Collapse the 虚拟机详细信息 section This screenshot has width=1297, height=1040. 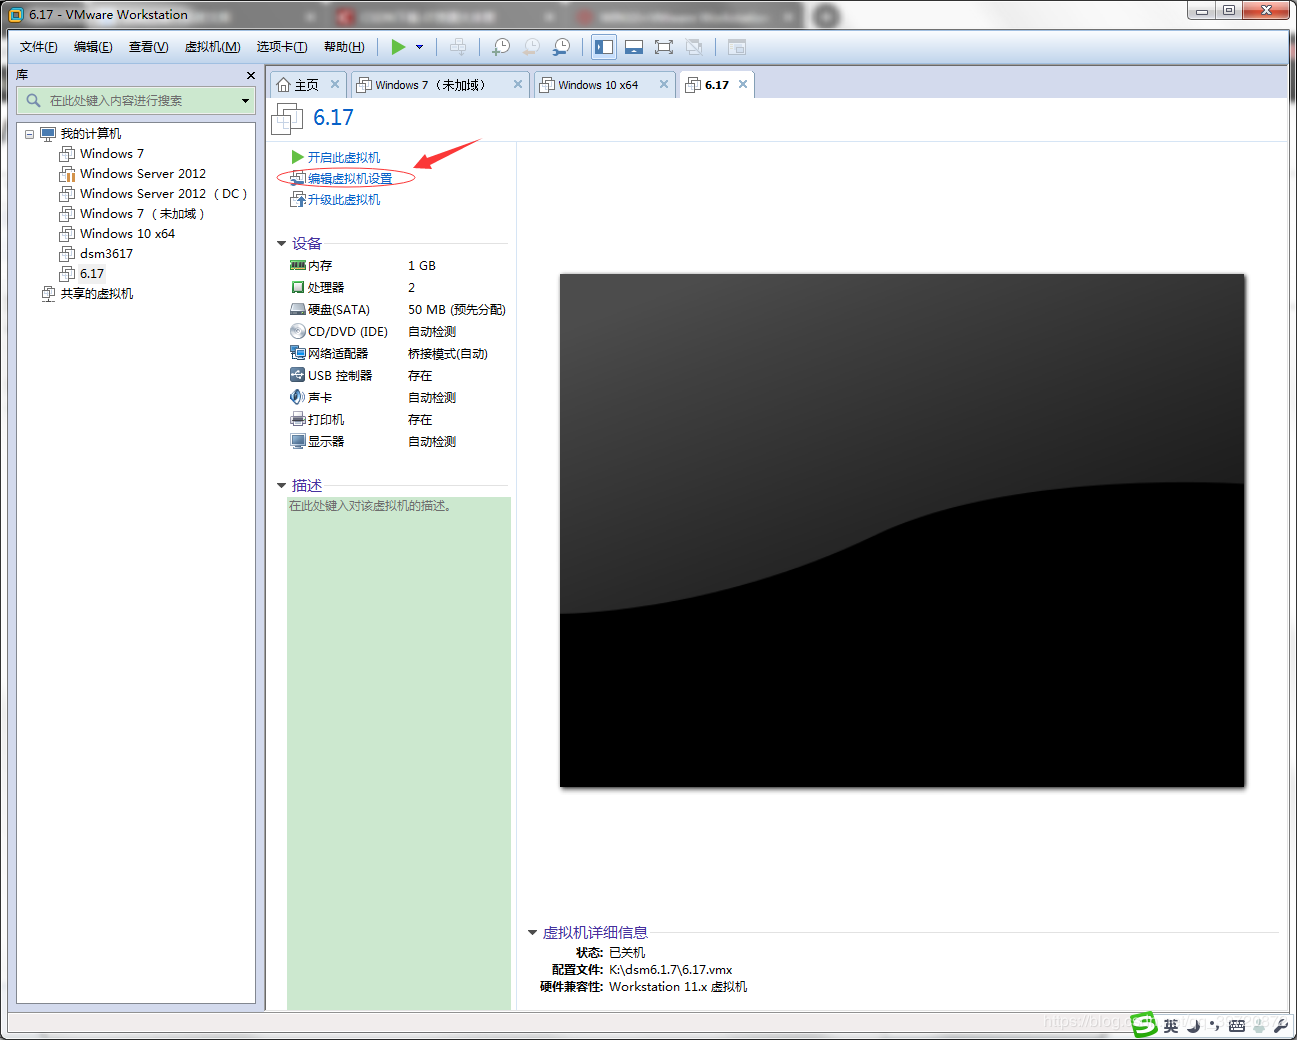[533, 933]
